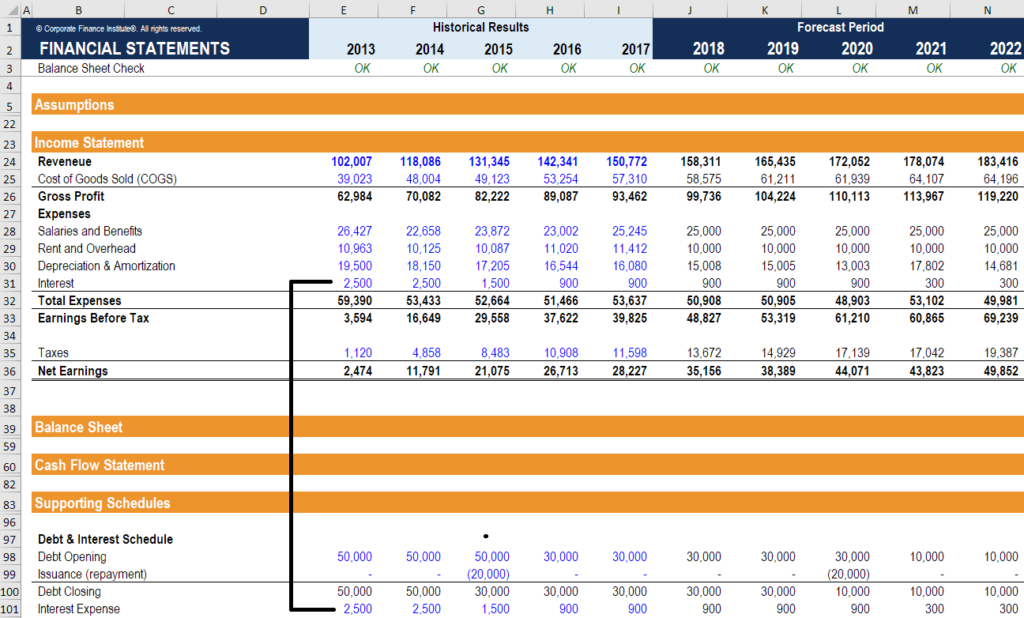The width and height of the screenshot is (1024, 618).
Task: Click the comment marker dot above Debt & Interest Schedule
Action: [486, 536]
